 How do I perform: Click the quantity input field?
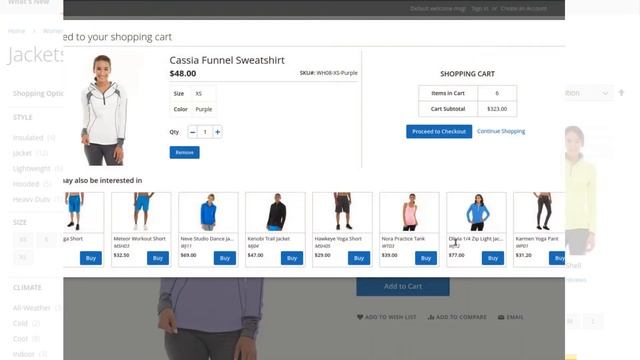point(205,132)
